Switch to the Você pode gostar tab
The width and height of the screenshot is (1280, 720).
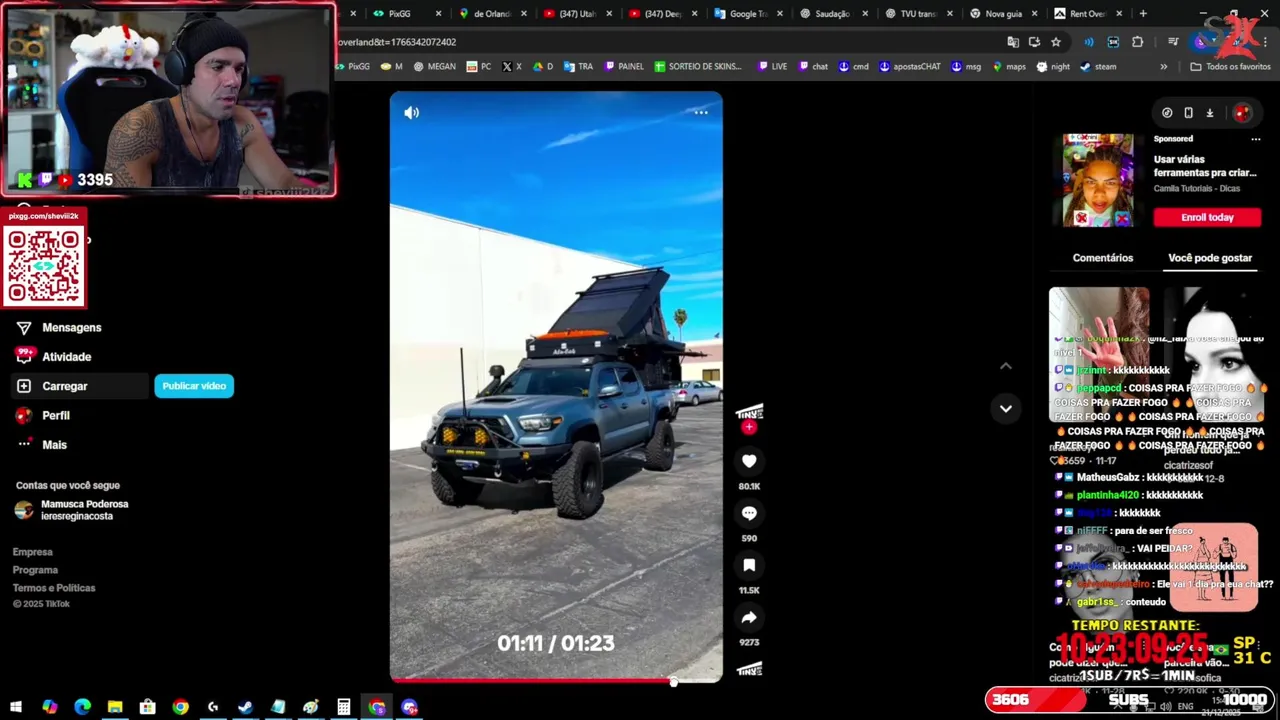click(x=1210, y=258)
